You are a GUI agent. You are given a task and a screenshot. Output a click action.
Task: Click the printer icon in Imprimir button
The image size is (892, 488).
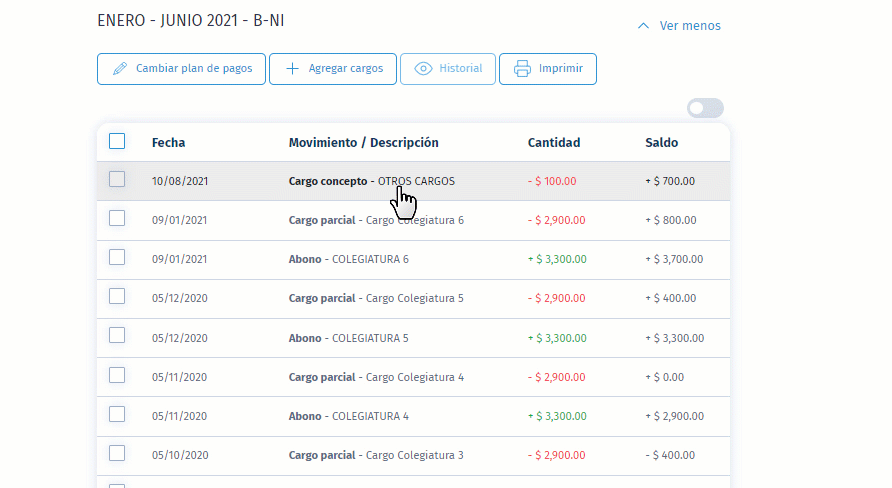522,69
